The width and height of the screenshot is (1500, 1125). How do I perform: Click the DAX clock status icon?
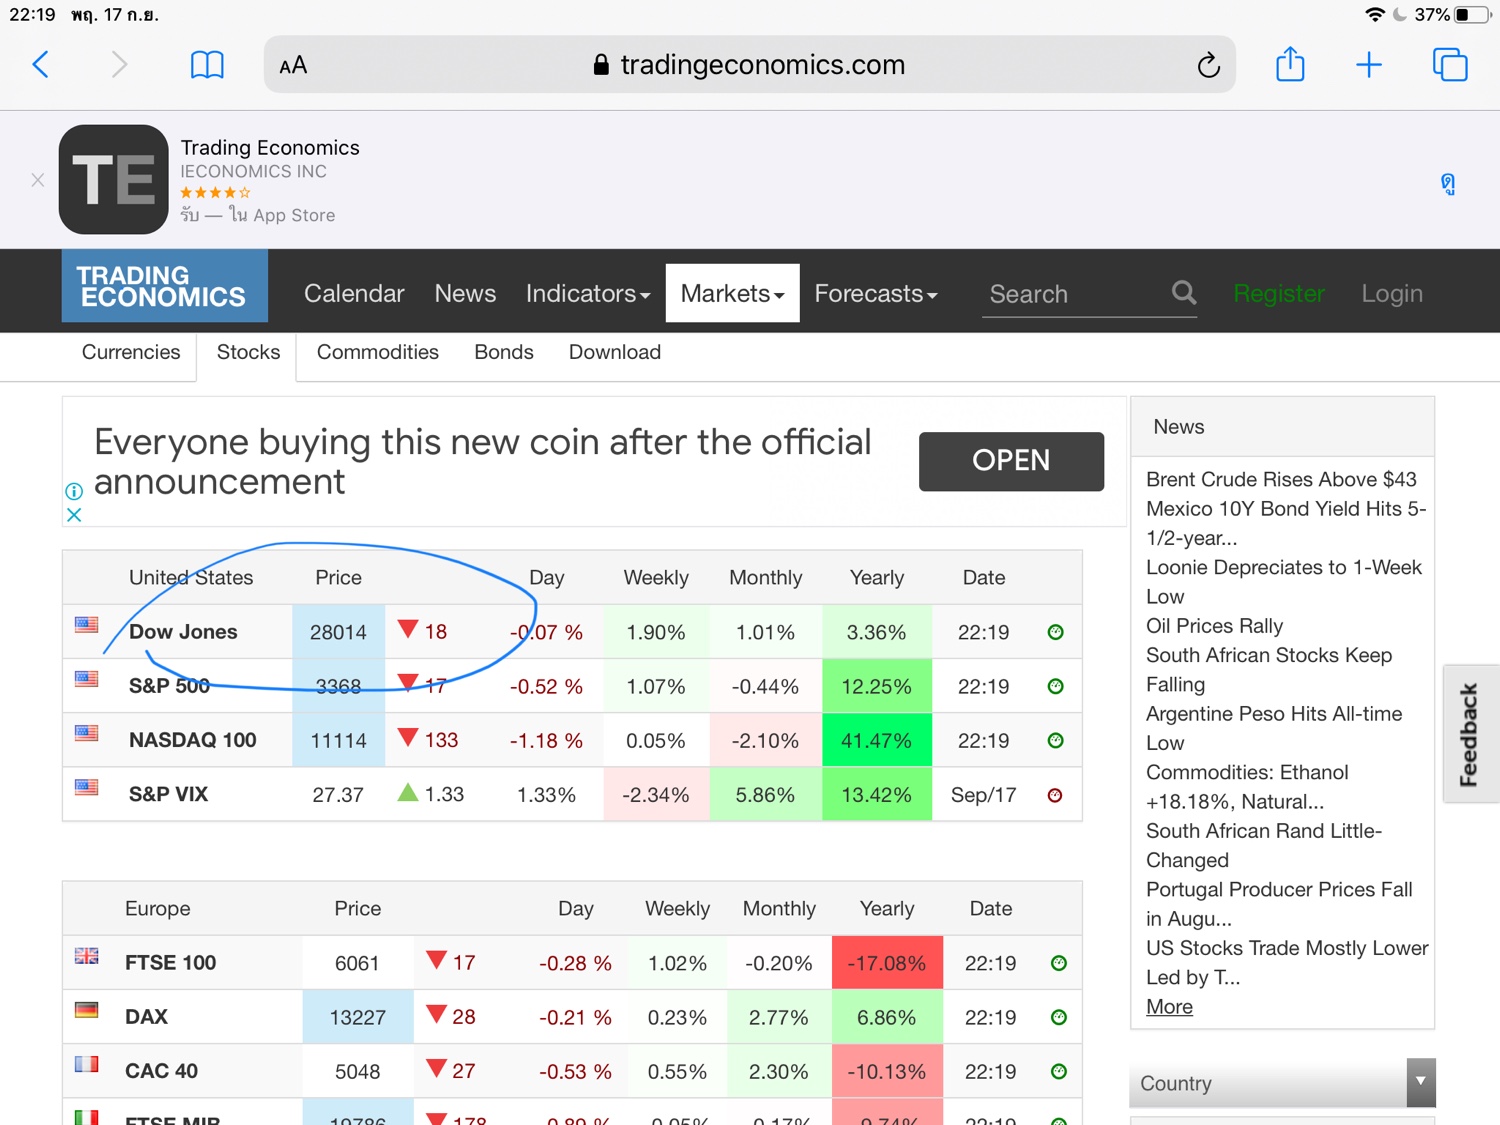coord(1059,1017)
